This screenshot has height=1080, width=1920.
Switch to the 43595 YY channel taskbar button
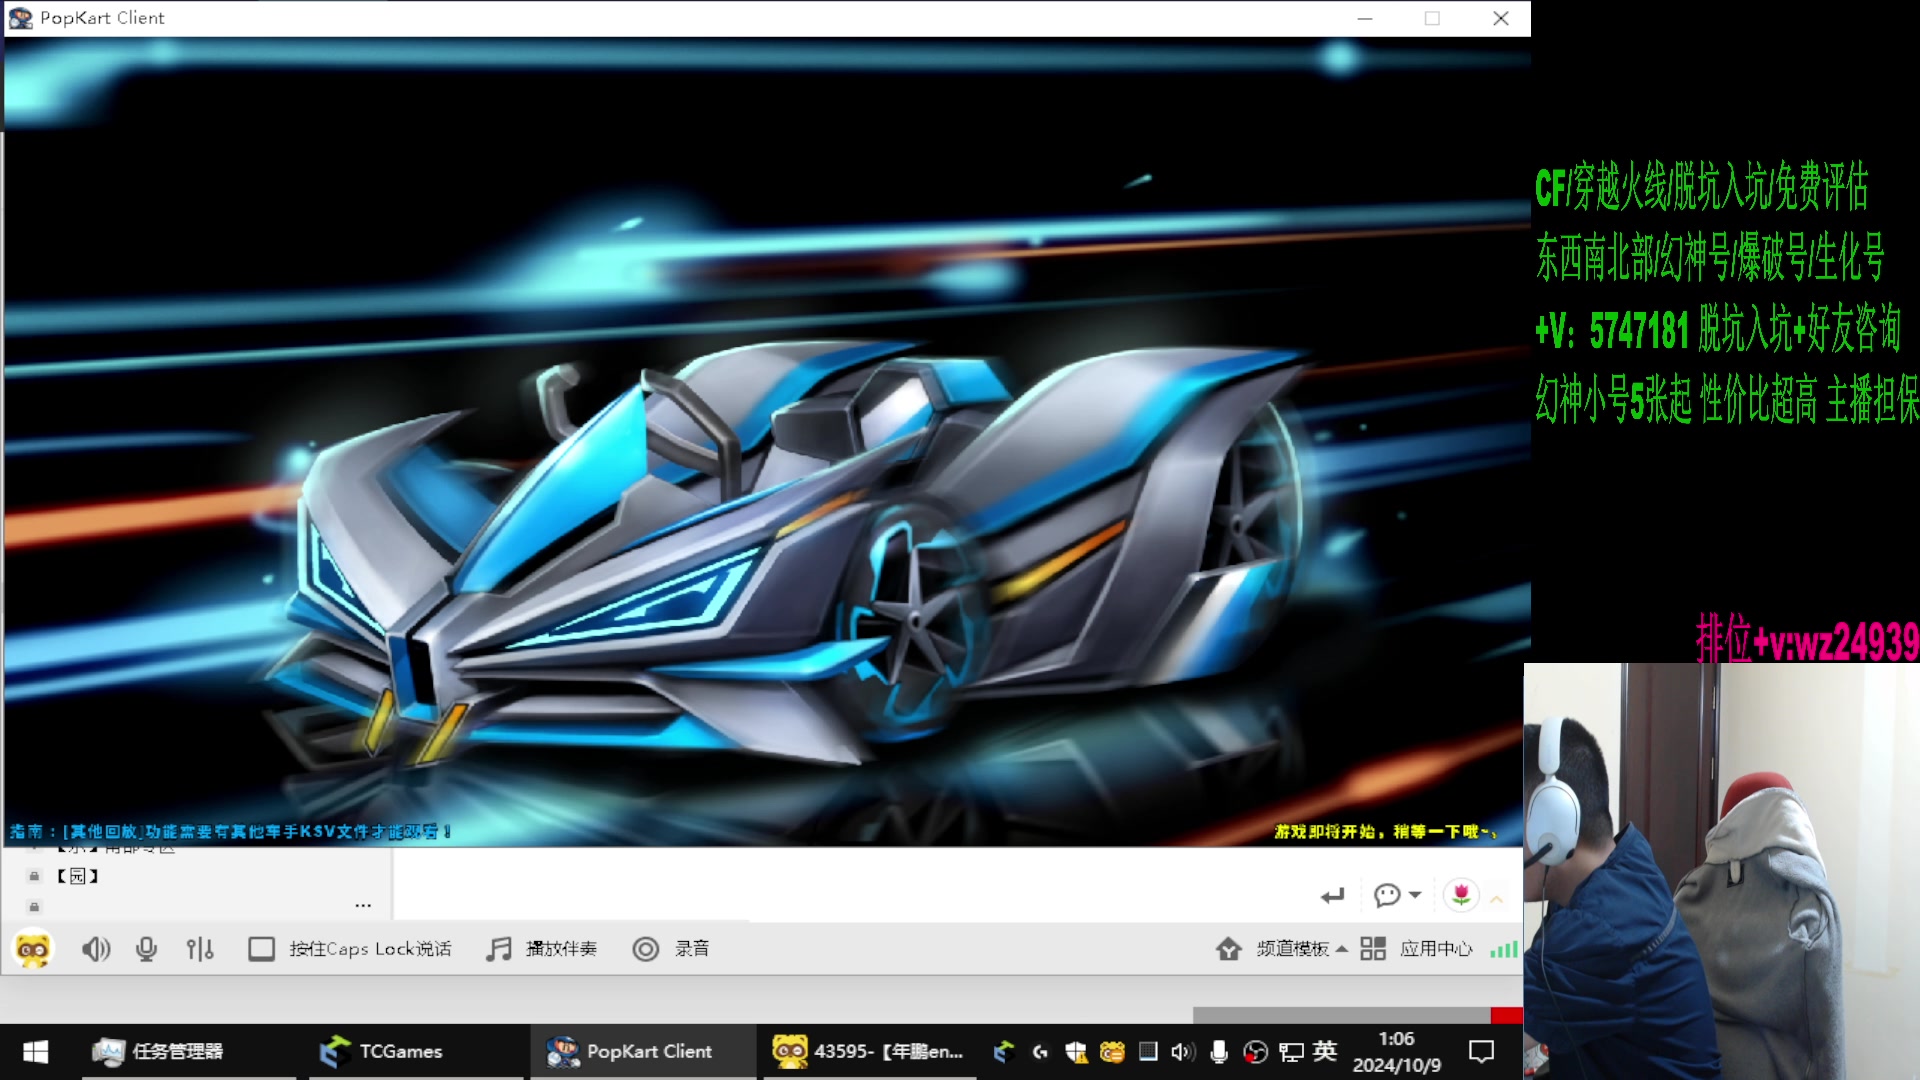tap(869, 1052)
